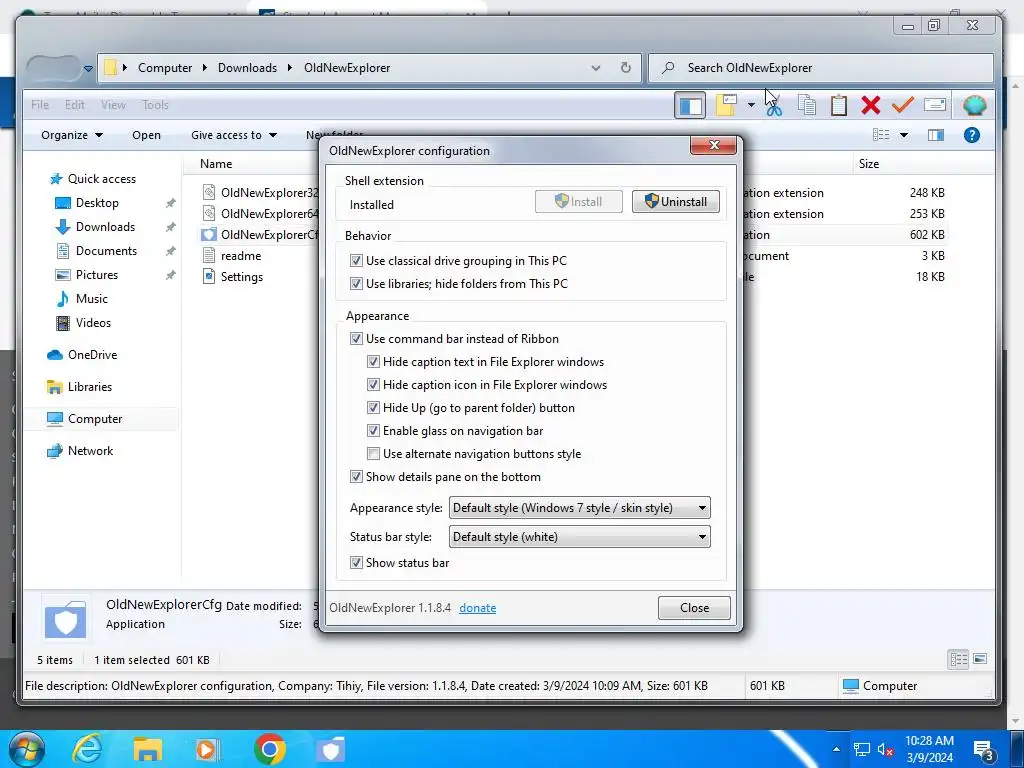Show hidden tray icons arrow
The width and height of the screenshot is (1024, 768).
tap(836, 750)
